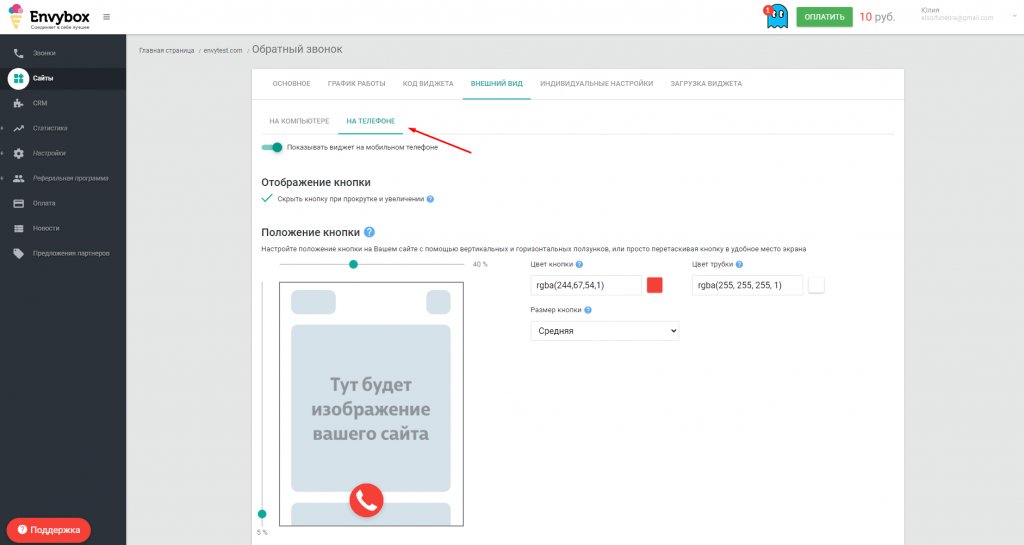Open the red button color swatch

pyautogui.click(x=654, y=285)
